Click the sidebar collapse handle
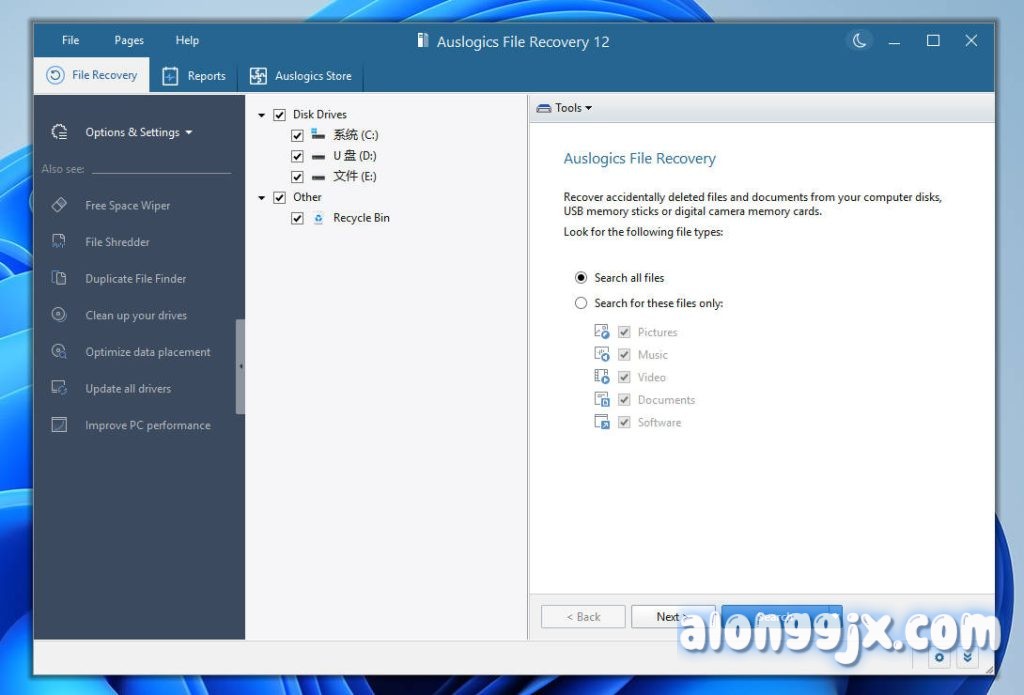 point(240,367)
